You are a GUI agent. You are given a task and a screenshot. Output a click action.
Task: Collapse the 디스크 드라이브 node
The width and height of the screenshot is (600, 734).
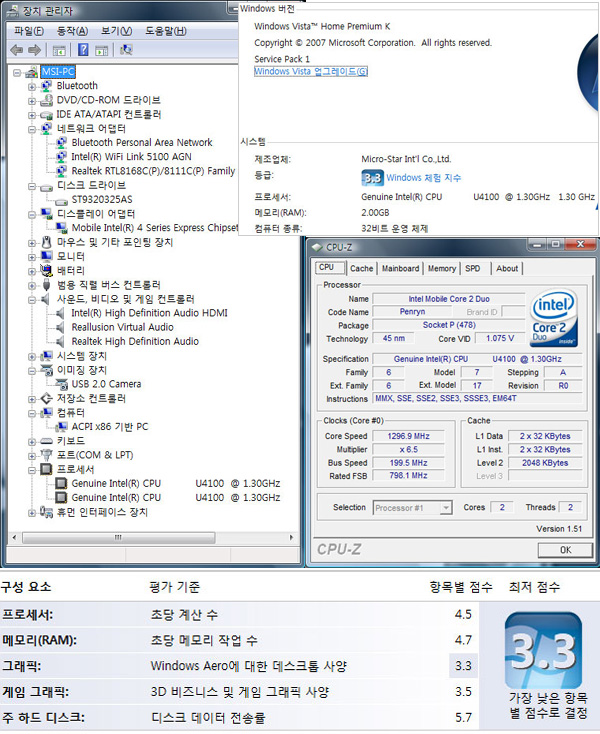tap(32, 186)
